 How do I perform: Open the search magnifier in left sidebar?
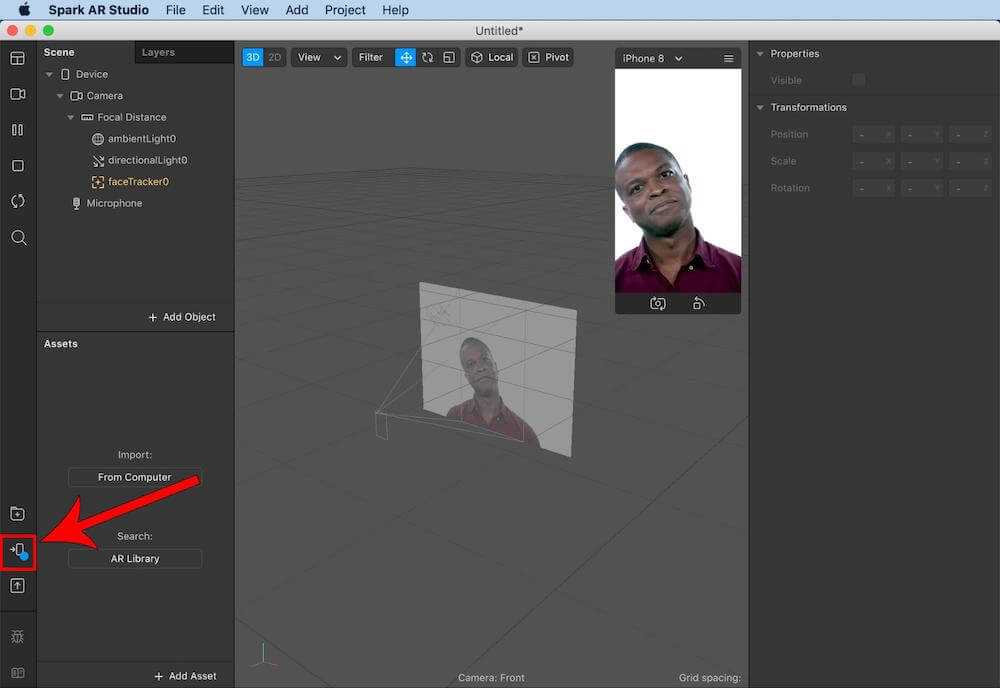[x=18, y=238]
